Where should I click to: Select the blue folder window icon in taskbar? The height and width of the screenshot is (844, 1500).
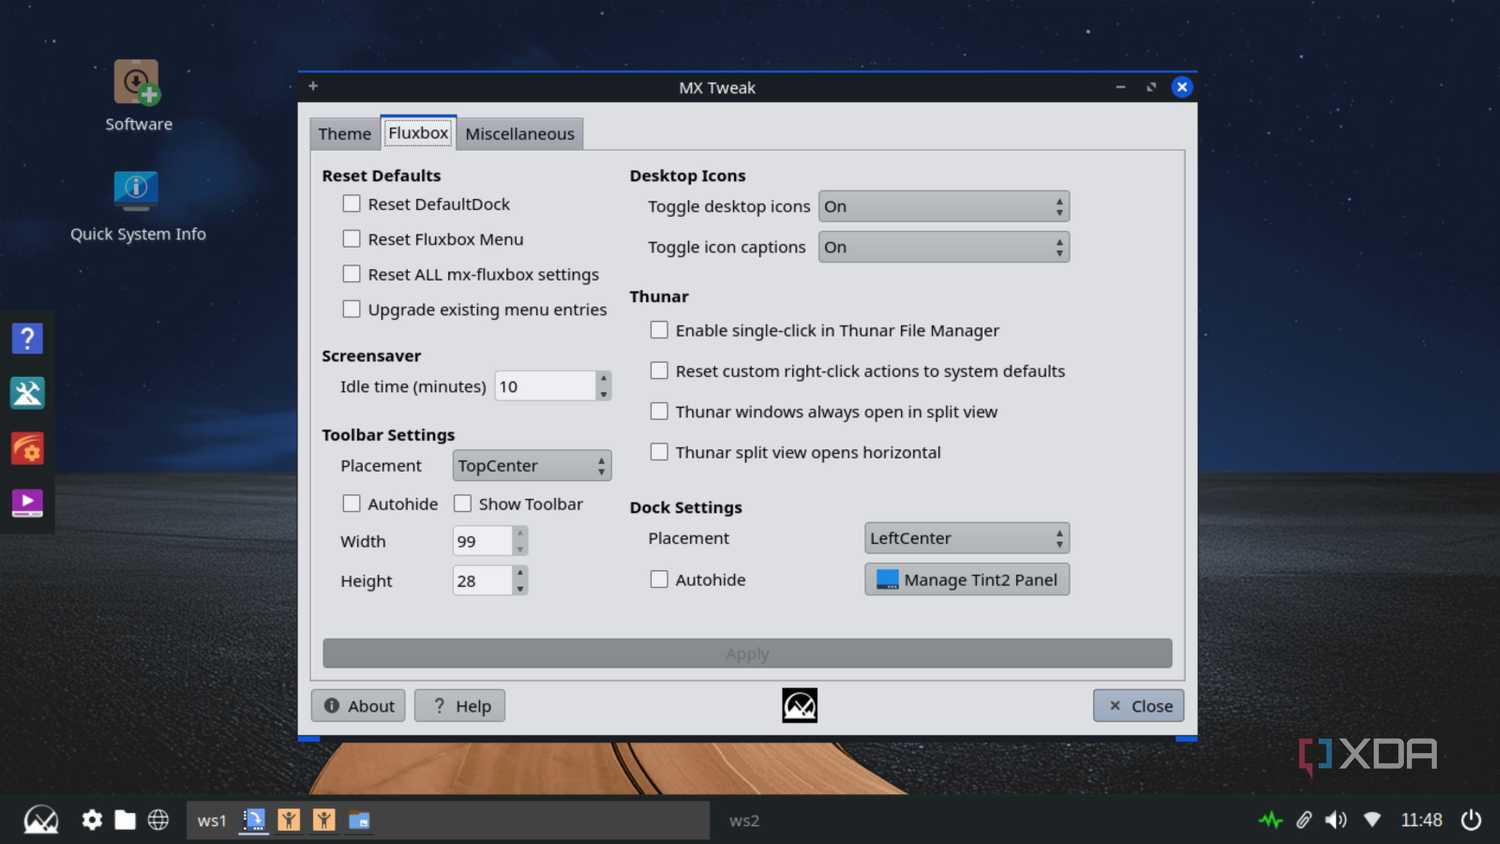(359, 820)
